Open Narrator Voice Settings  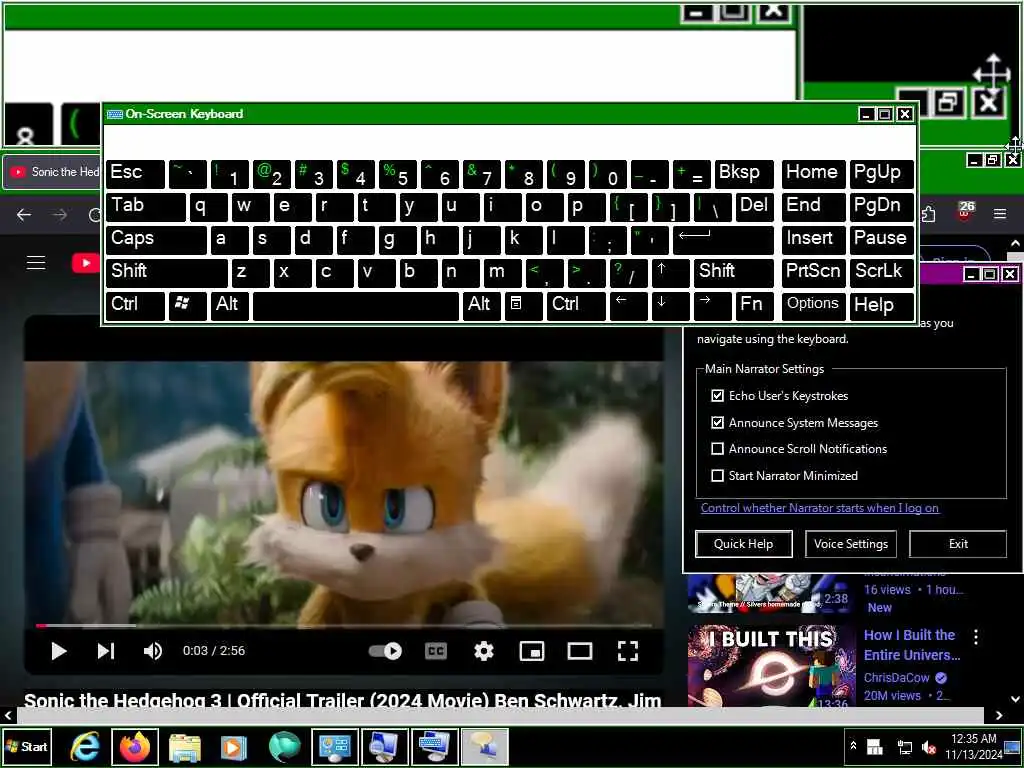click(x=851, y=544)
